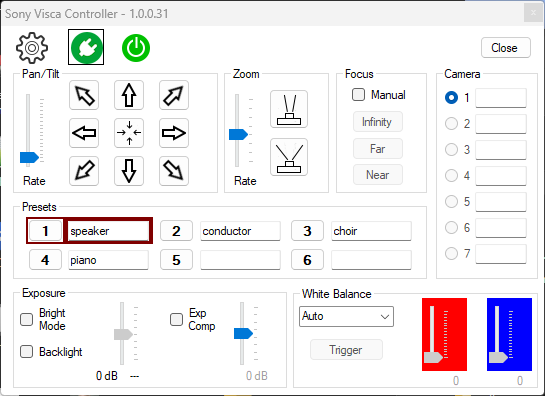Toggle camera power with green power icon
The height and width of the screenshot is (396, 545).
coord(136,48)
